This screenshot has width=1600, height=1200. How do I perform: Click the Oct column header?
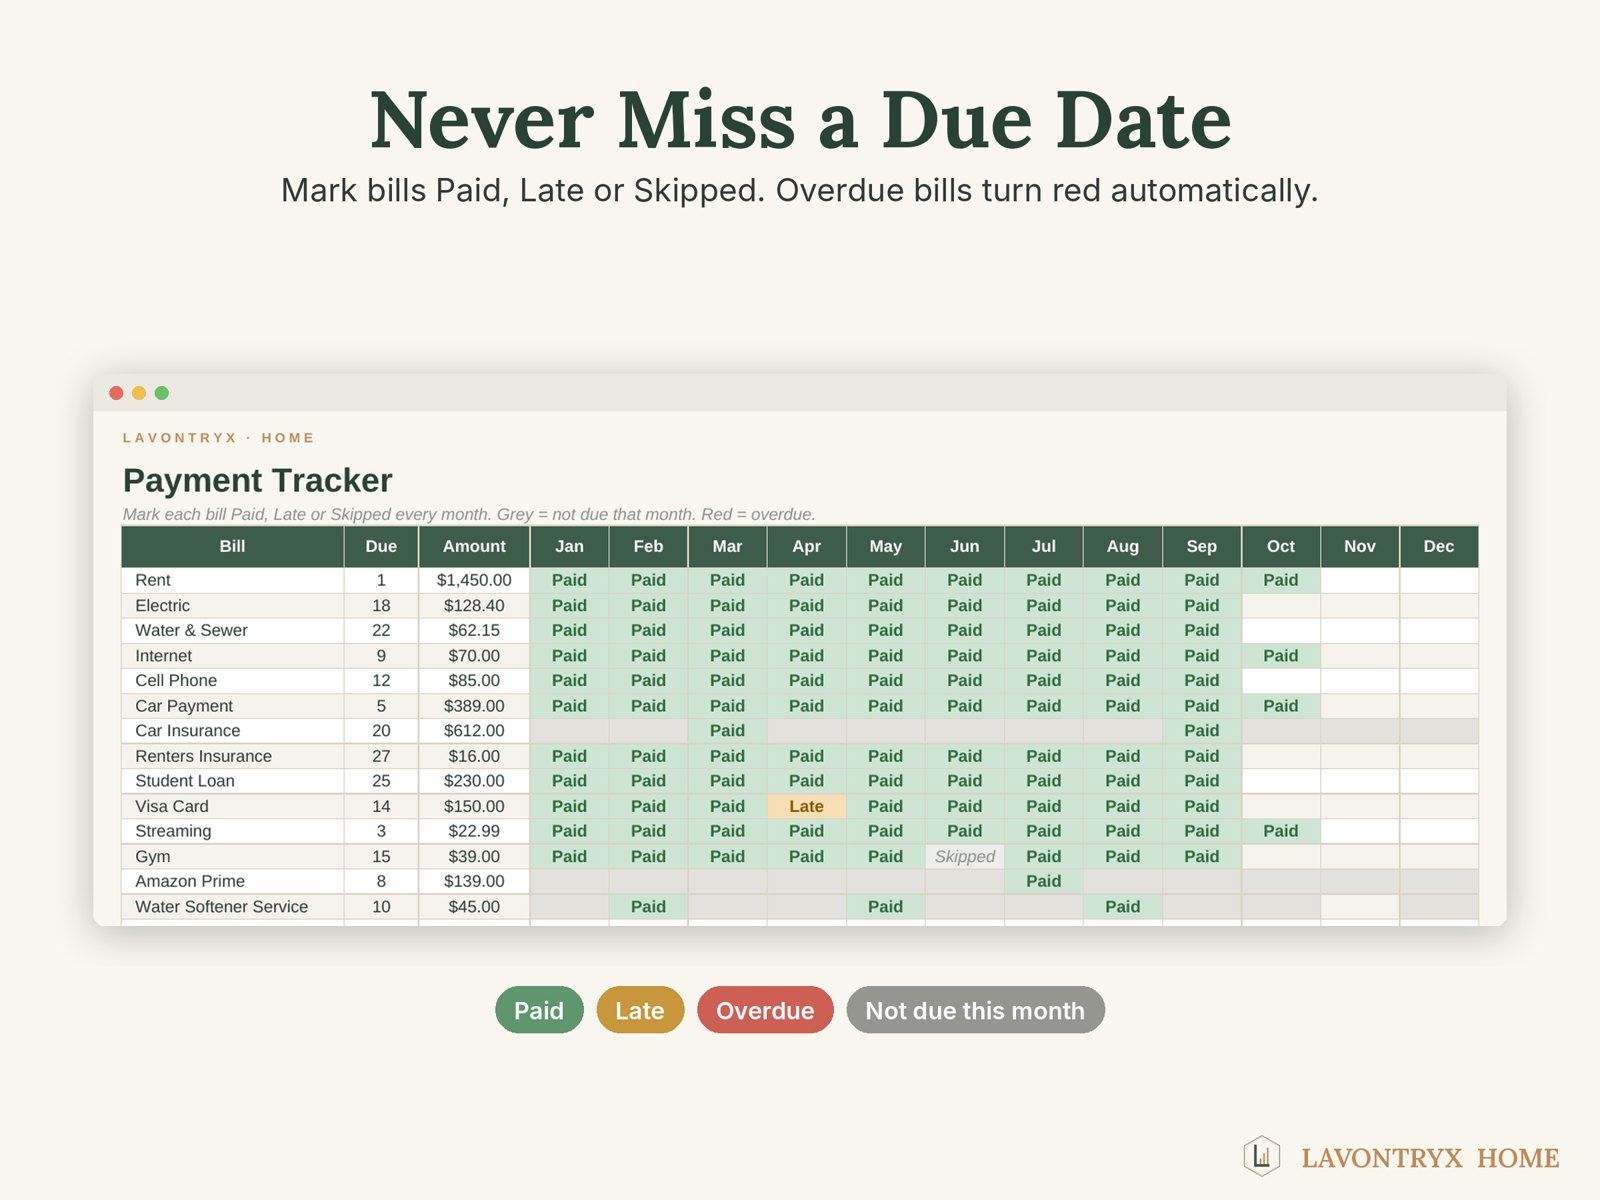(x=1280, y=546)
